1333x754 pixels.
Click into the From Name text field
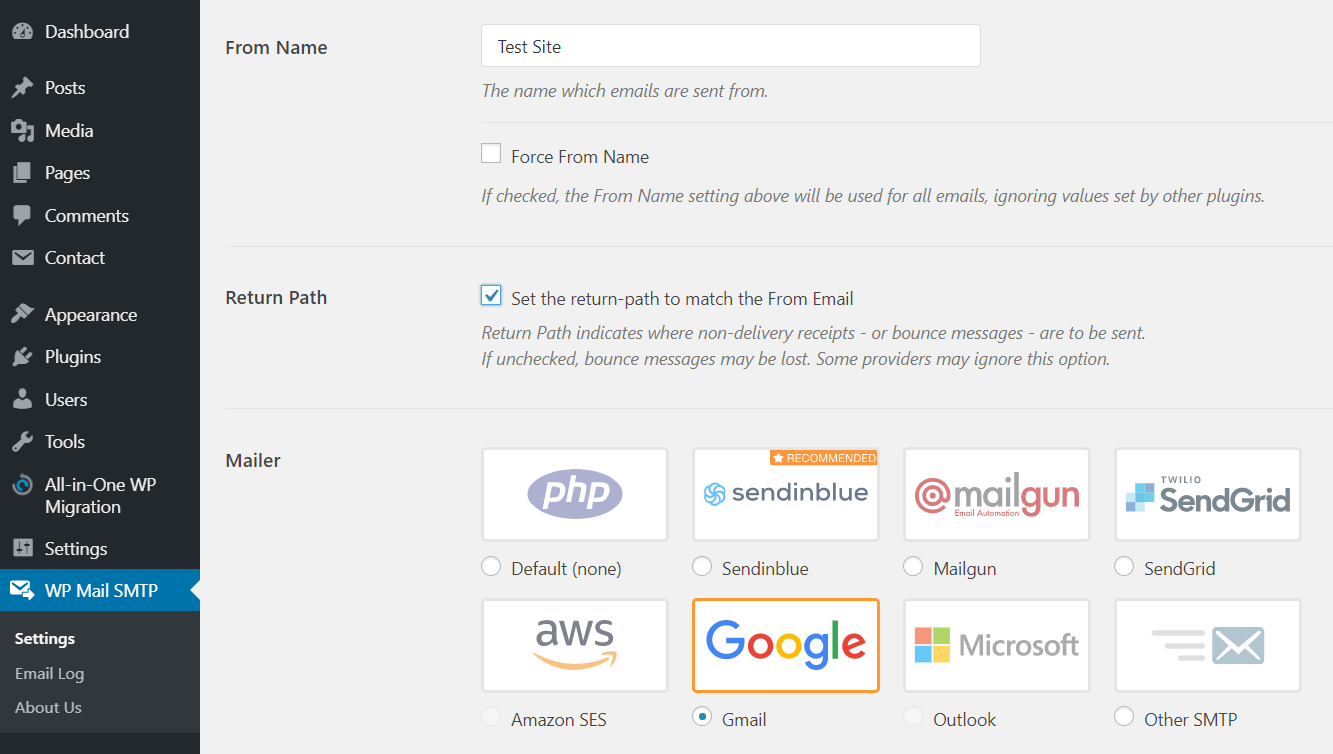pyautogui.click(x=730, y=46)
